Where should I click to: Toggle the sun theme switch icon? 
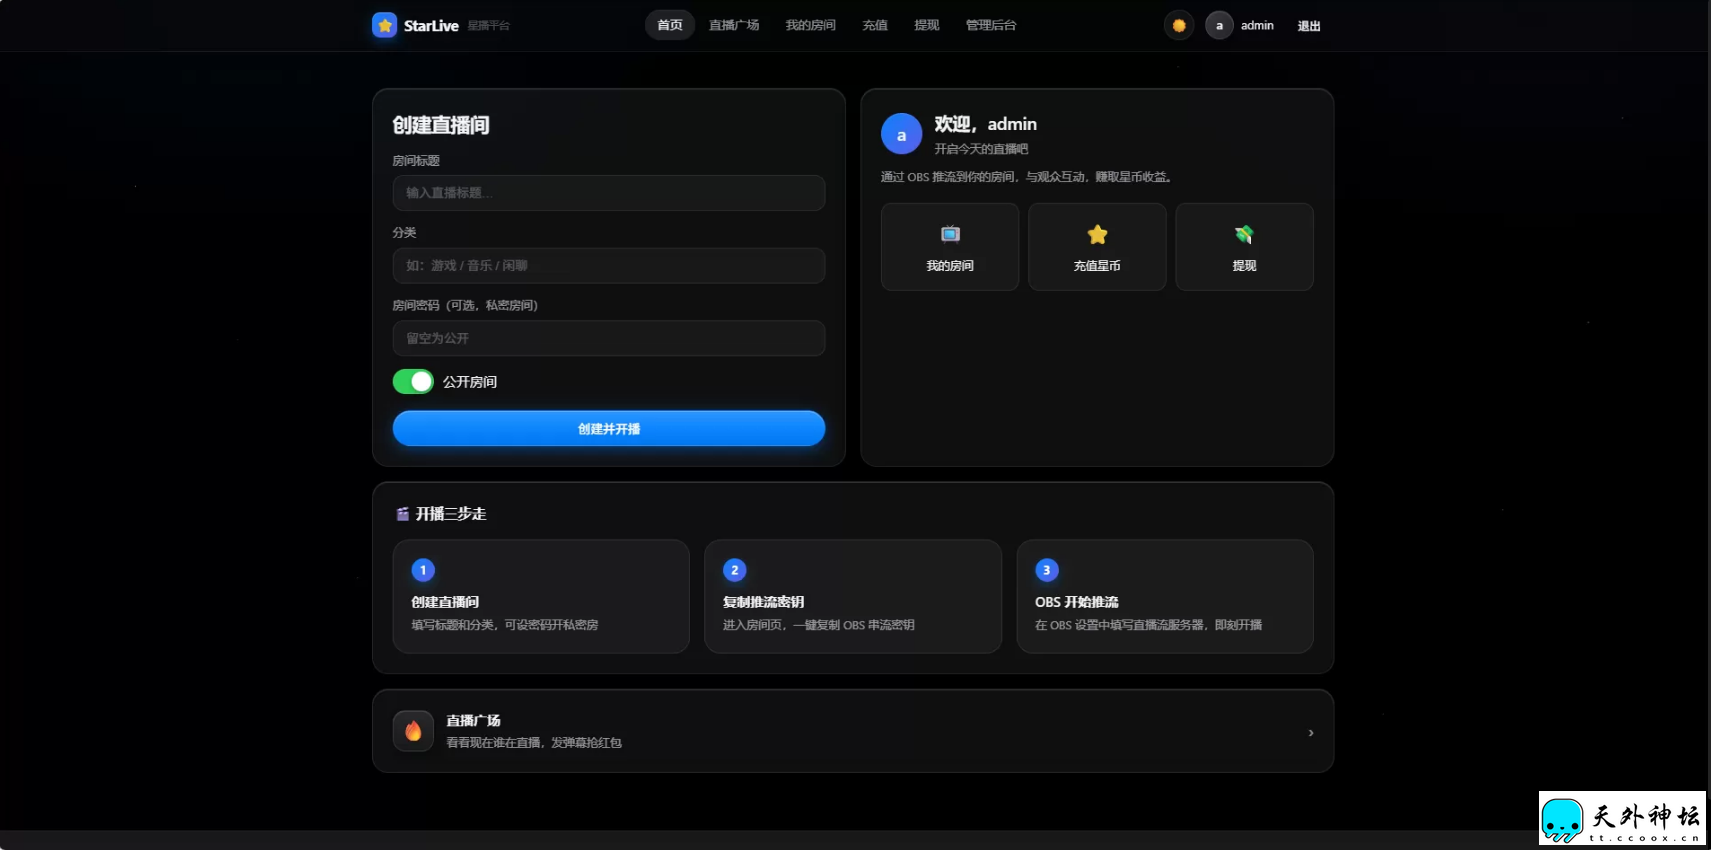coord(1179,26)
